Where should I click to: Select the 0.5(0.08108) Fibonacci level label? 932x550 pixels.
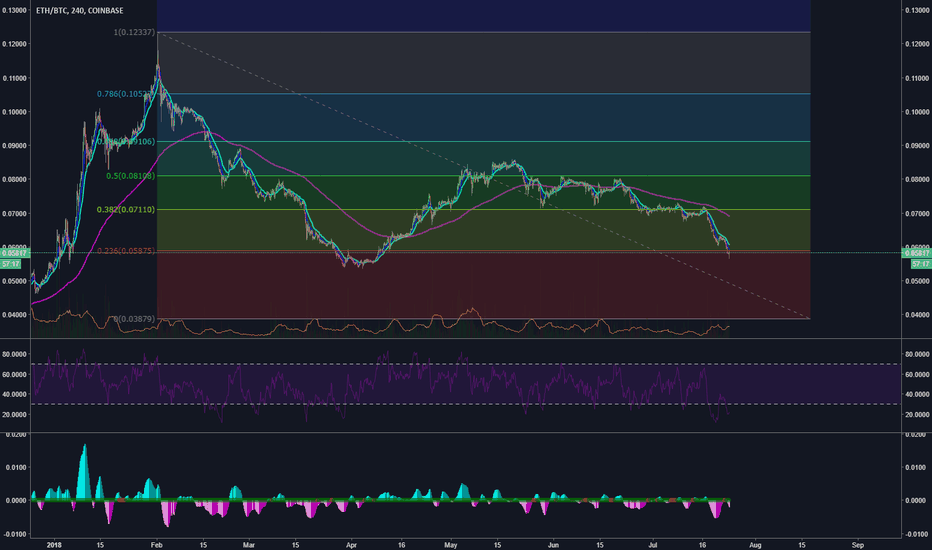coord(131,176)
